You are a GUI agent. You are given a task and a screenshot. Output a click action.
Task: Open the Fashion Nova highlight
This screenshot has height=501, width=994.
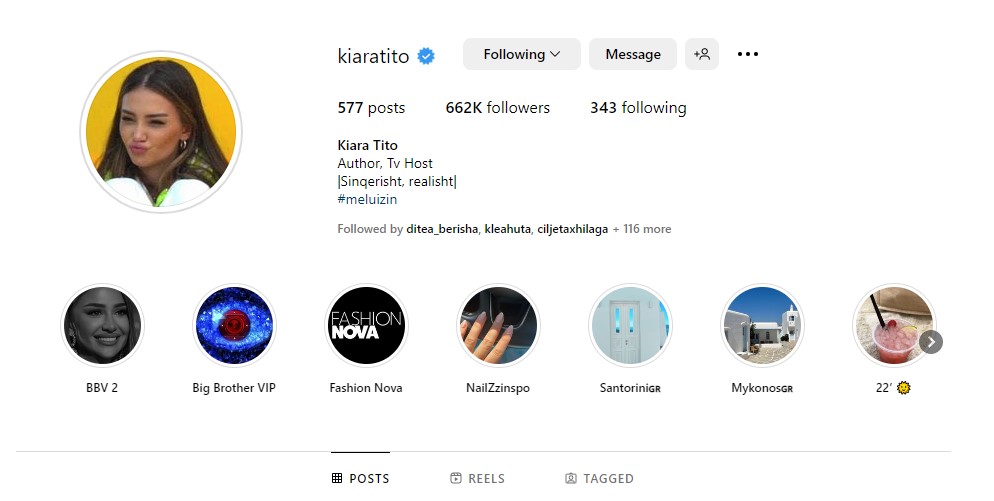pos(366,325)
